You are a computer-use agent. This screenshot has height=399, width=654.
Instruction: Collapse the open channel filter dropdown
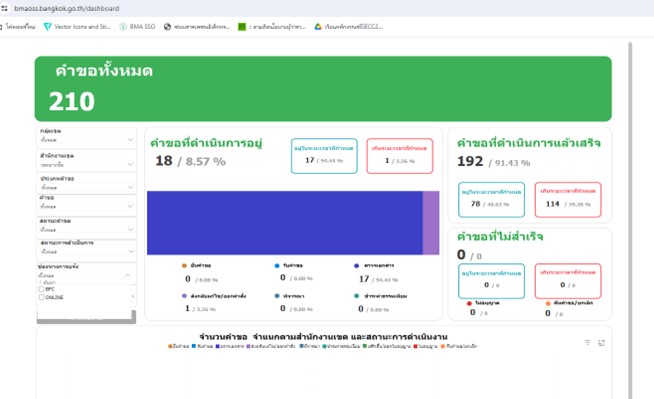(128, 275)
